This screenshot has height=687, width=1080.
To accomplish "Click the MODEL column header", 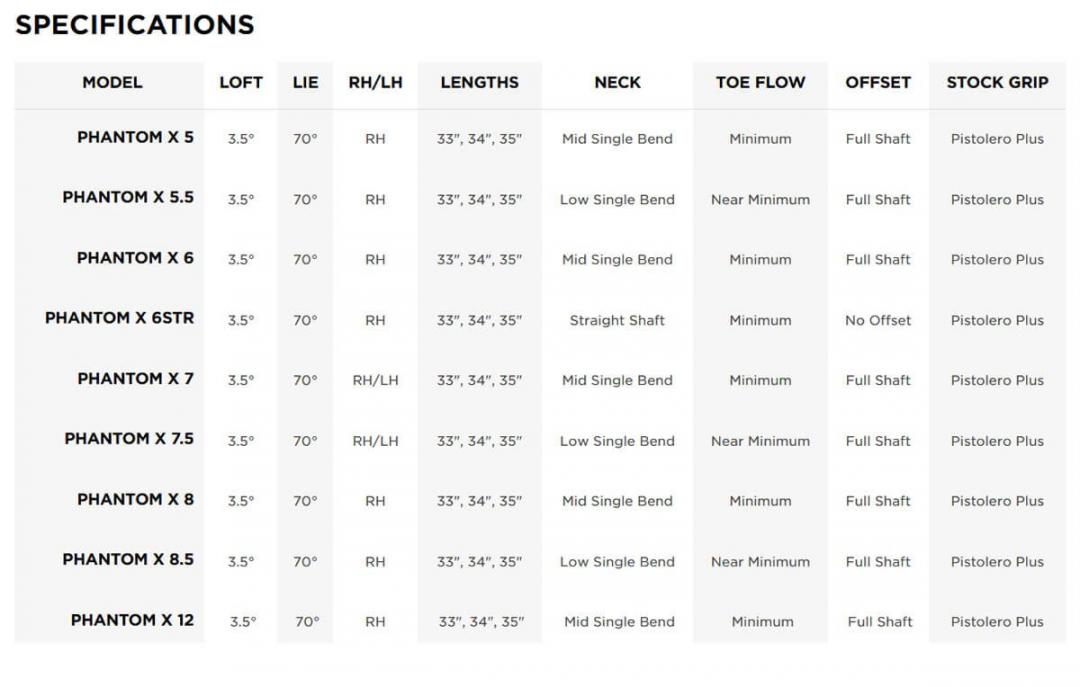I will pos(112,83).
